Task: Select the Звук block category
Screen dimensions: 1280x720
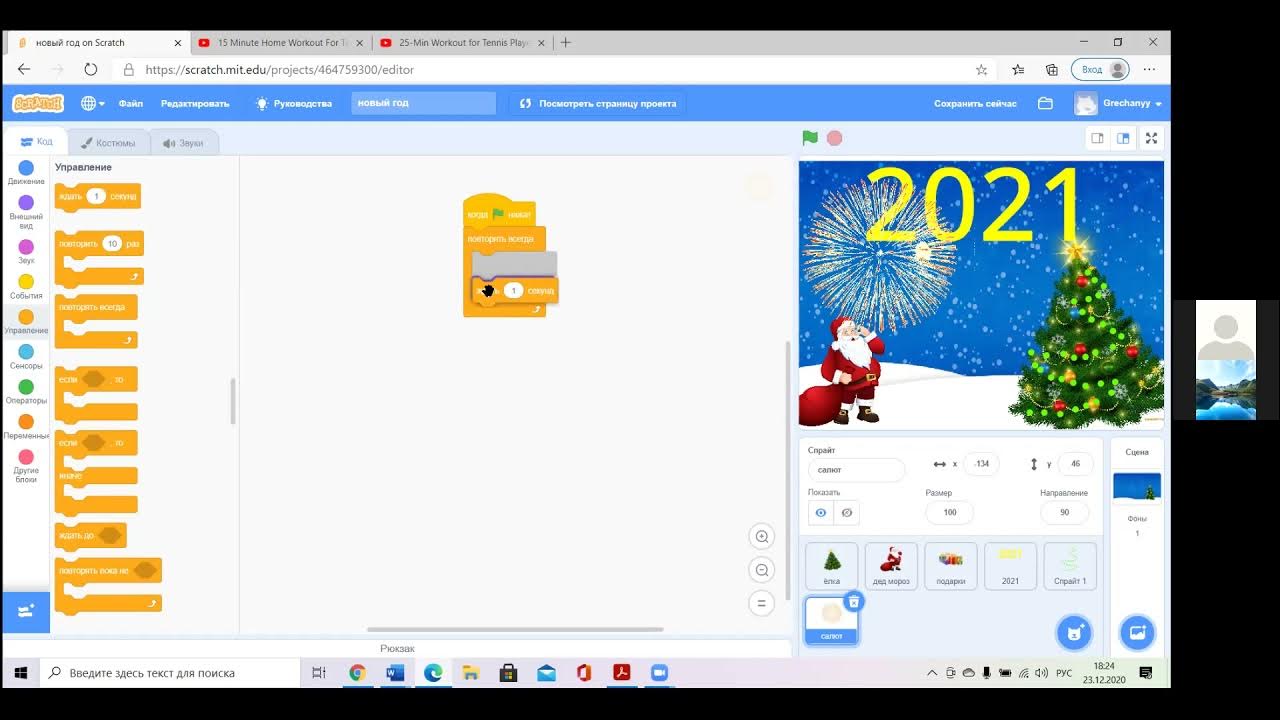Action: (x=26, y=251)
